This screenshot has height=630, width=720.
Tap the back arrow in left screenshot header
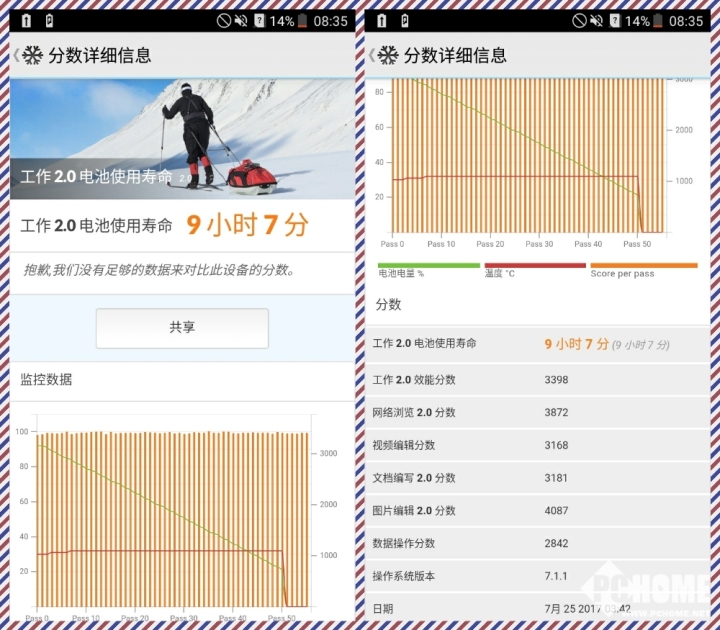point(16,56)
